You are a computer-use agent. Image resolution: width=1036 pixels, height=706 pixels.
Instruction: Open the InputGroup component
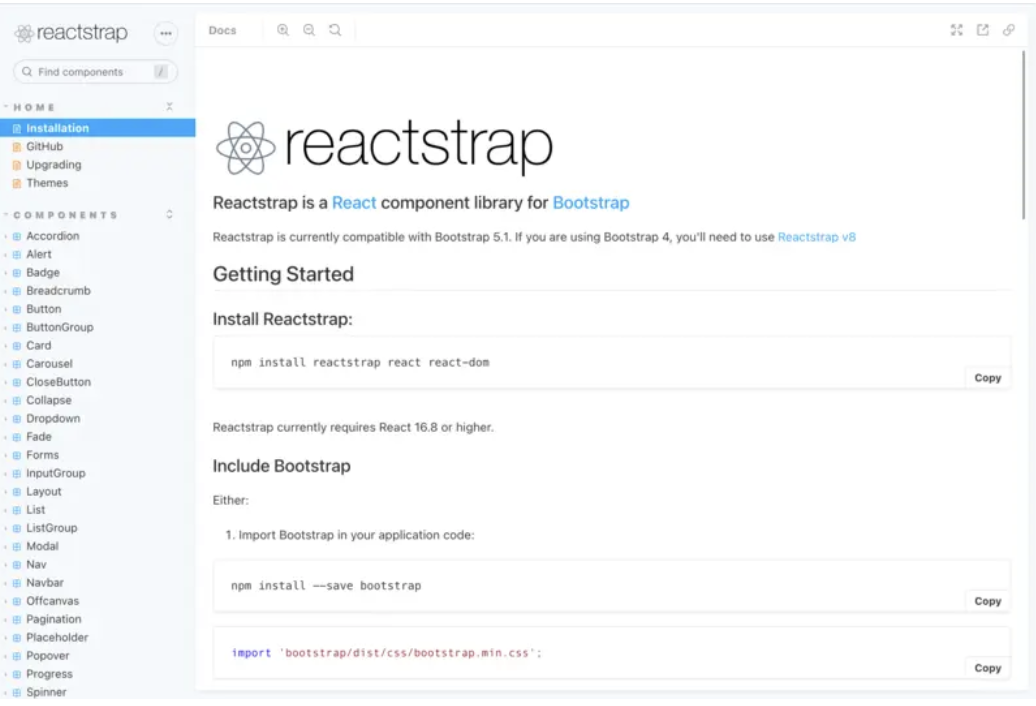pyautogui.click(x=56, y=473)
